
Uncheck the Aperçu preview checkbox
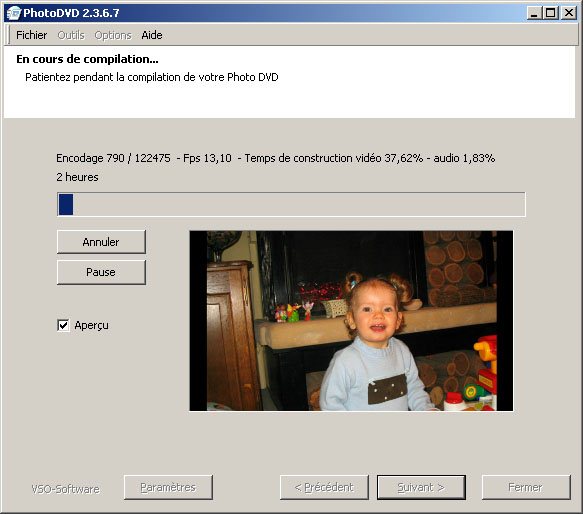point(63,325)
